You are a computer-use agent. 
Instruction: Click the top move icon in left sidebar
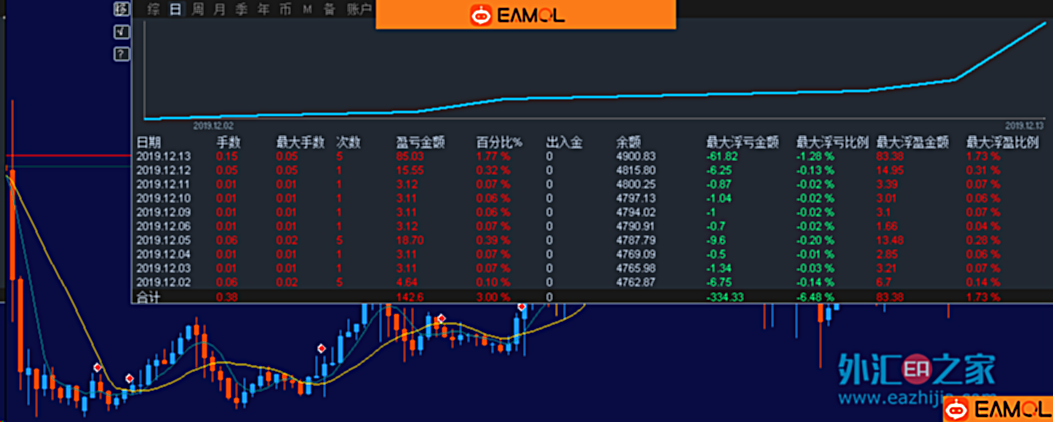pos(122,9)
